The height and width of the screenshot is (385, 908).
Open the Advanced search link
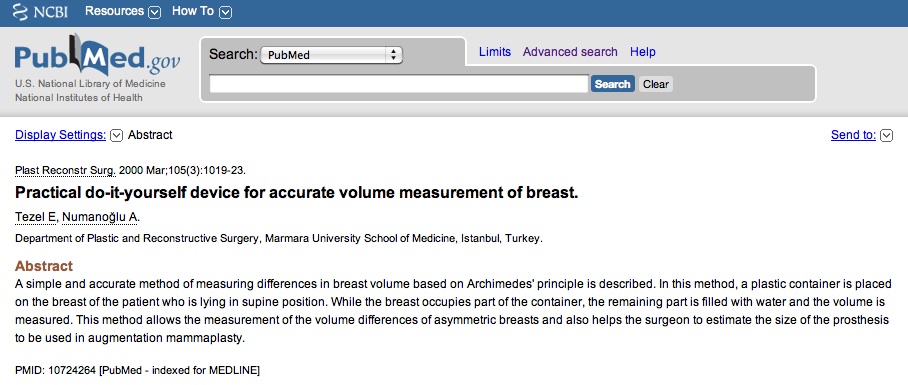pyautogui.click(x=570, y=52)
